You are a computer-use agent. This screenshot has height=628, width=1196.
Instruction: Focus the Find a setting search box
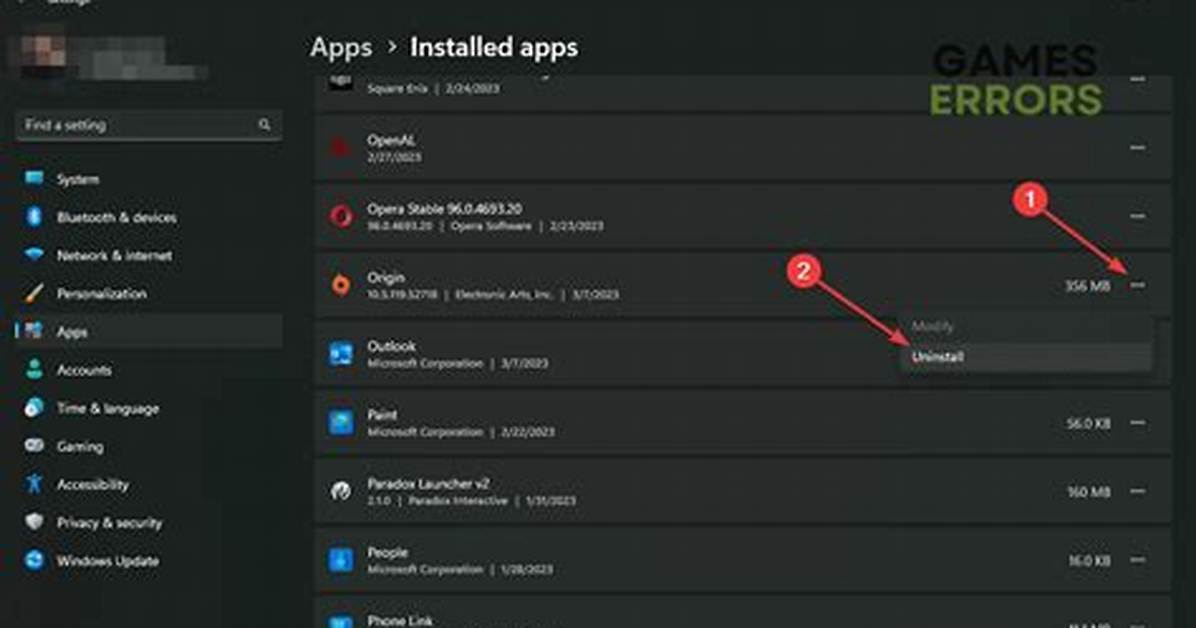149,124
